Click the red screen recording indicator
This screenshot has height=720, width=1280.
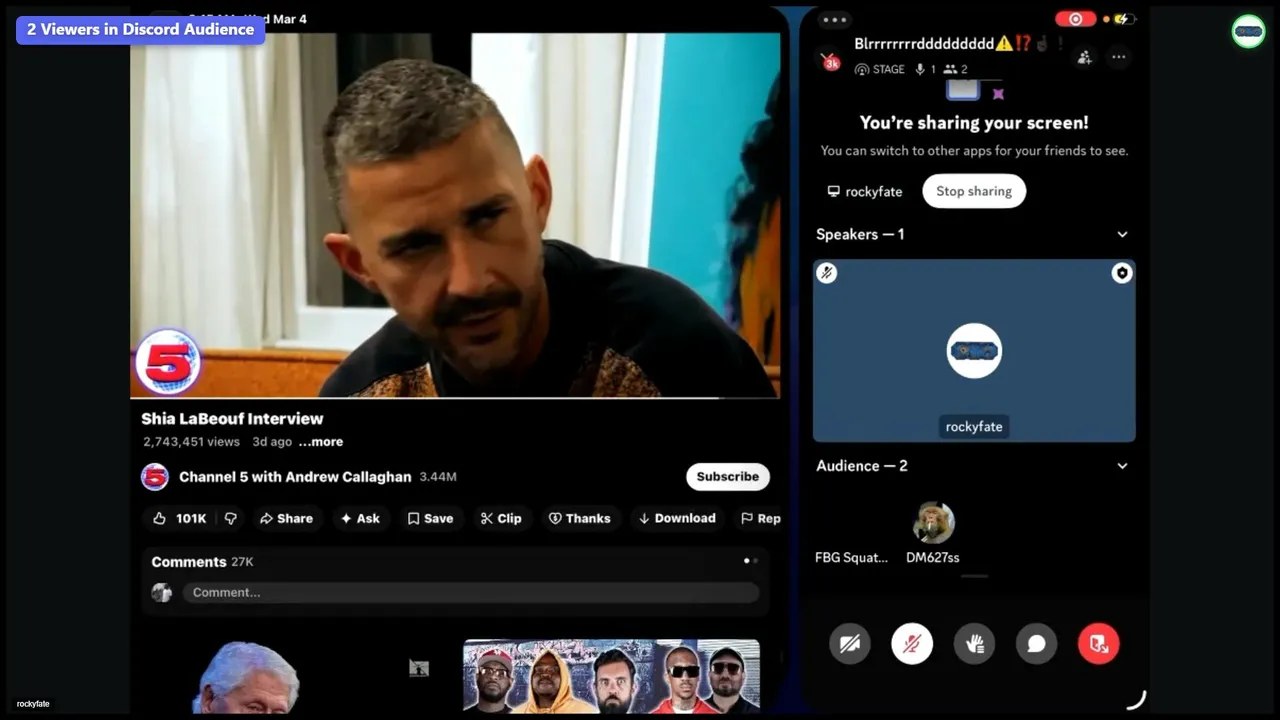[x=1076, y=19]
